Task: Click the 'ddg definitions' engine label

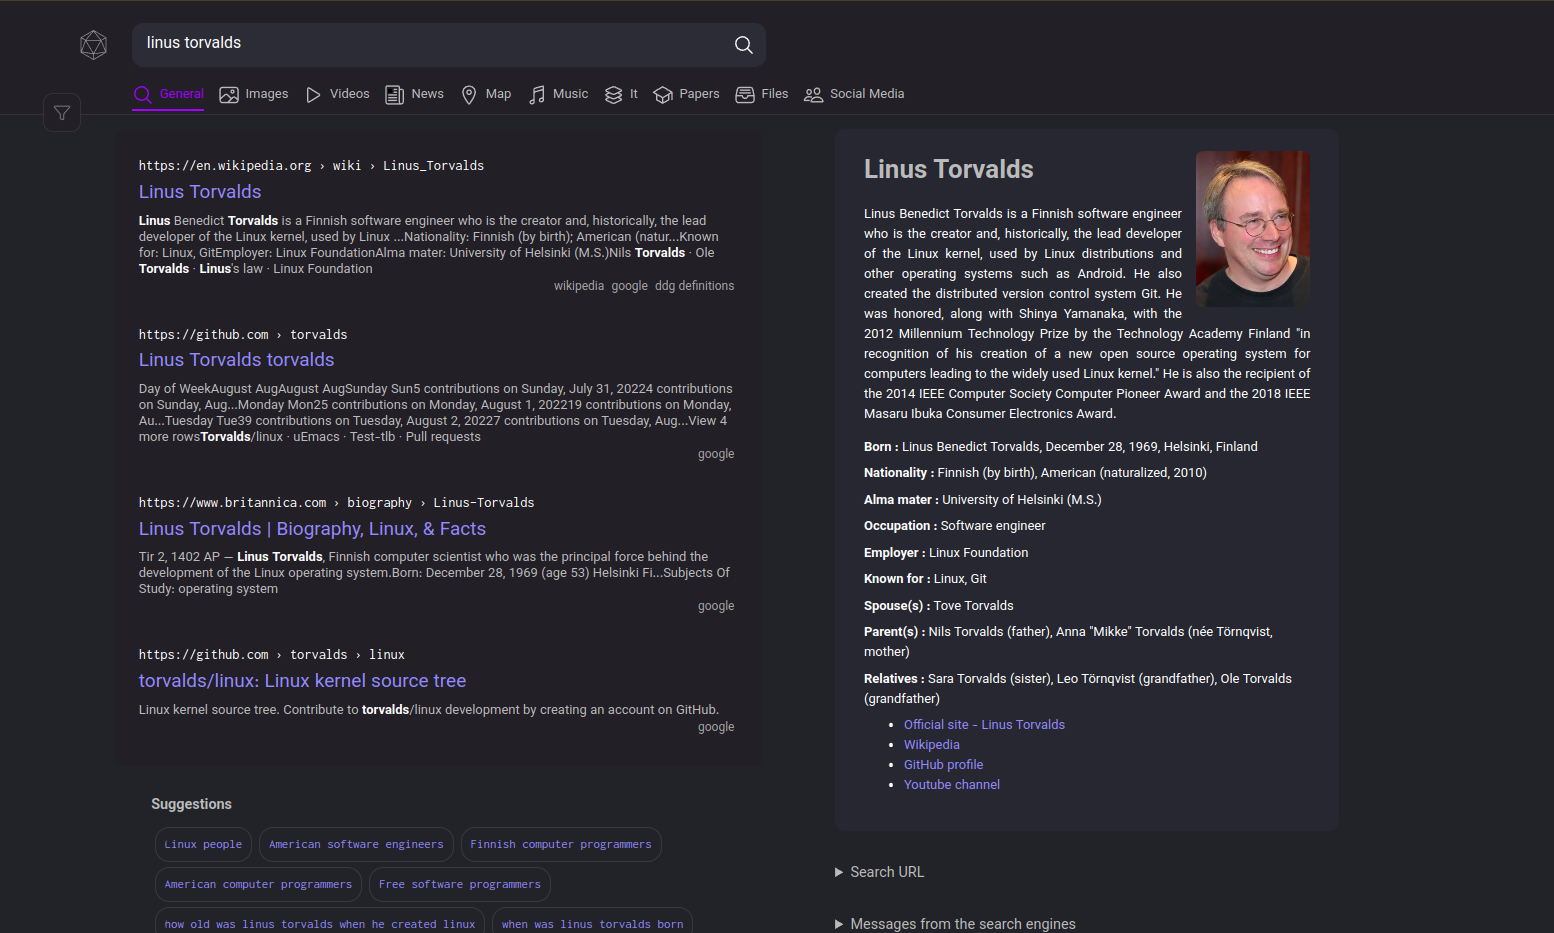Action: [695, 286]
